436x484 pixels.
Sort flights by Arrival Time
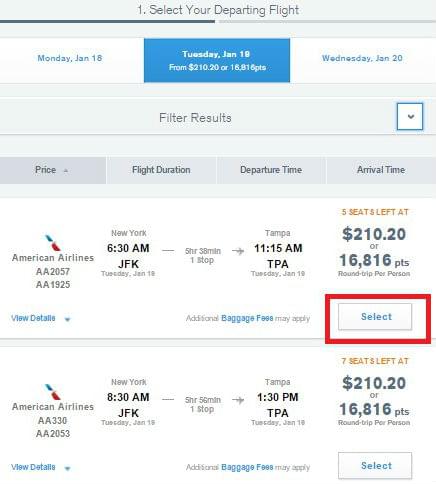click(381, 170)
